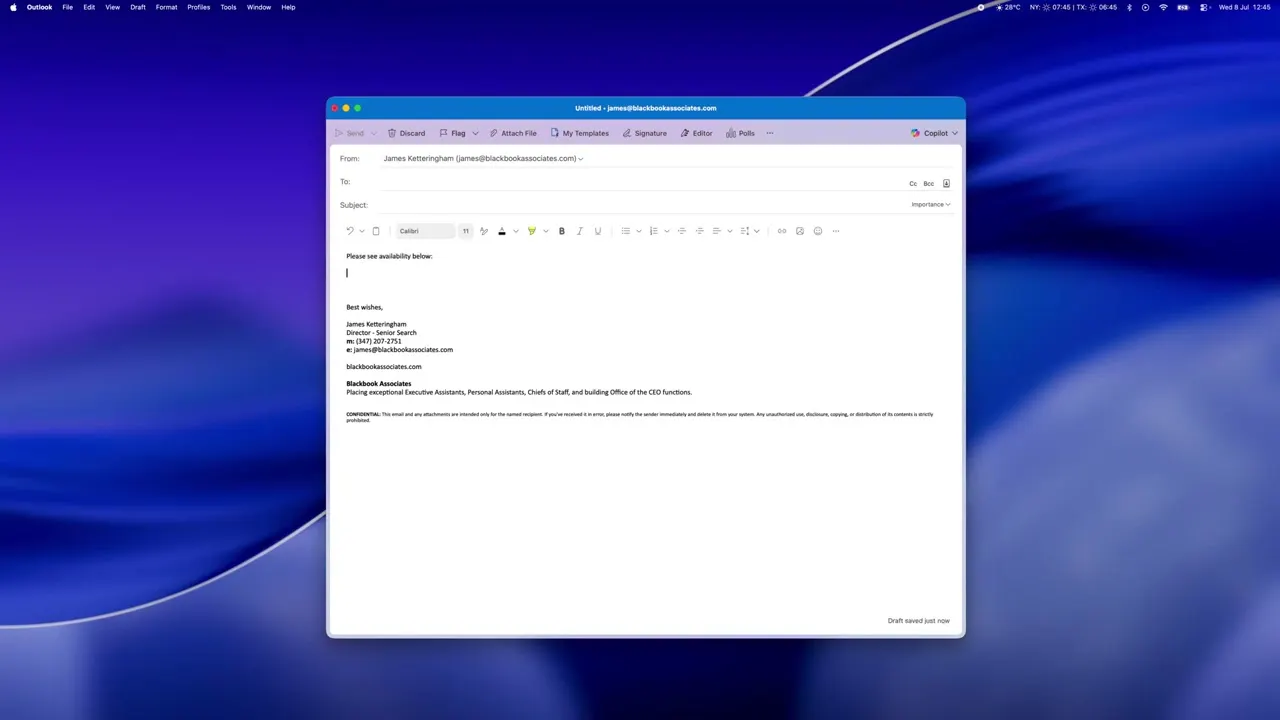Undo the last edit
The image size is (1280, 720).
[350, 231]
